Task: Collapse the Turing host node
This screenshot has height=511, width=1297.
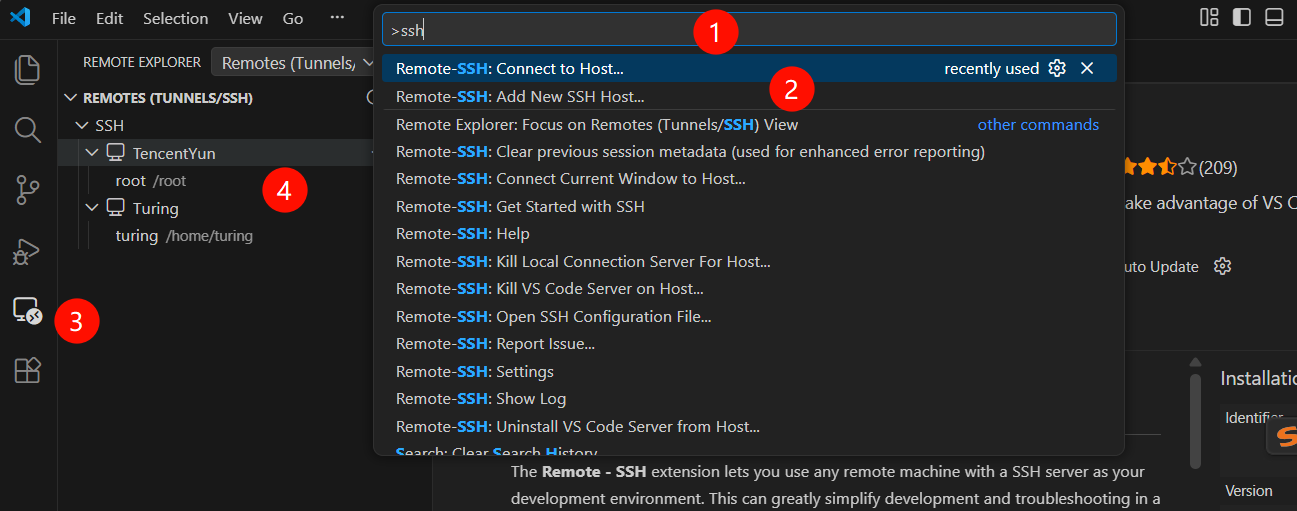Action: (x=93, y=208)
